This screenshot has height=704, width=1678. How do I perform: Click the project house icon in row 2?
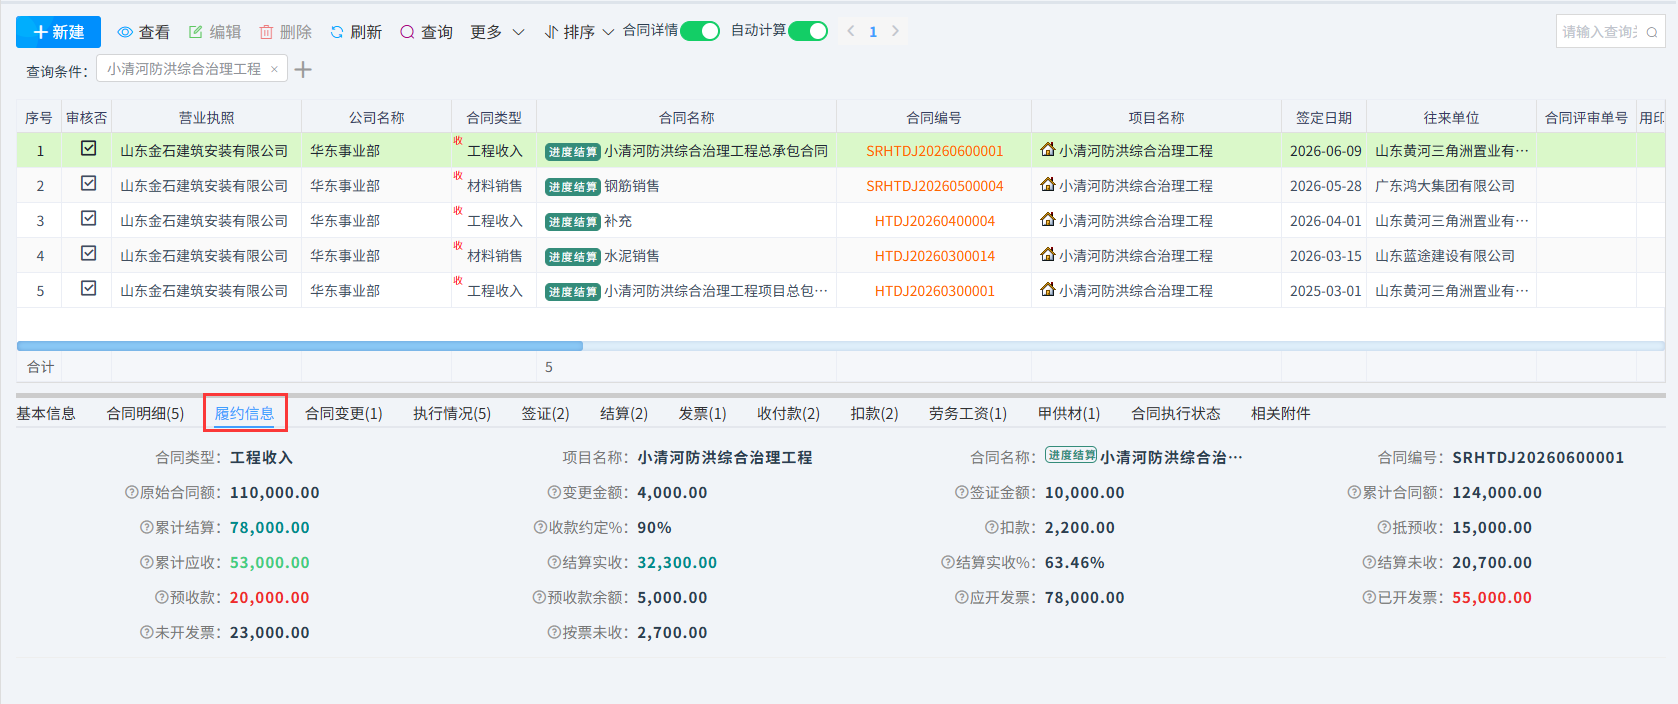click(x=1048, y=184)
